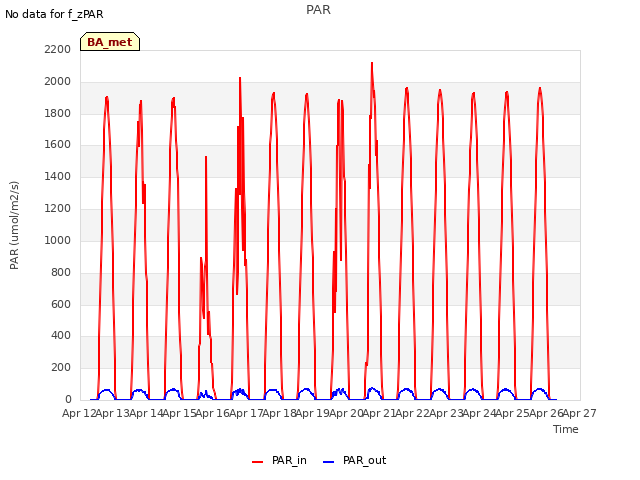Click the y-axis label 600
The width and height of the screenshot is (640, 480).
61,304
